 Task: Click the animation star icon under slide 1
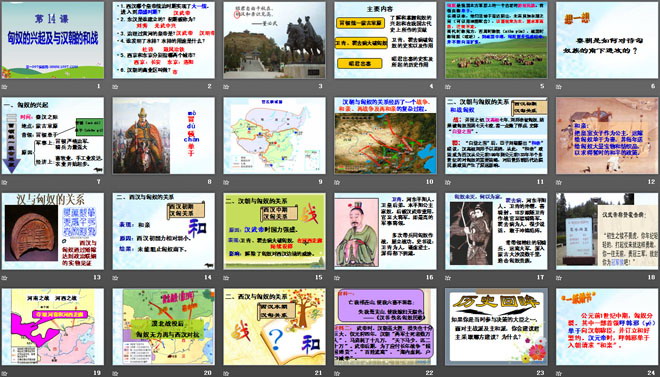[x=4, y=87]
